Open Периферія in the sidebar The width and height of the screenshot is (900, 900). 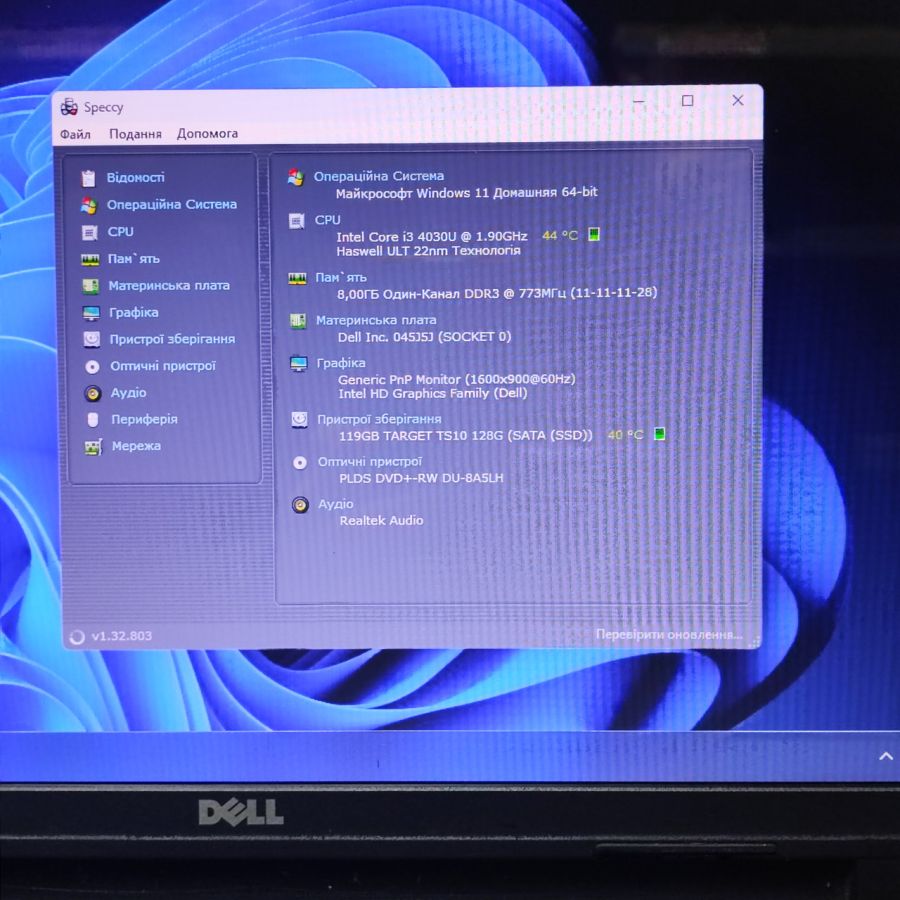point(145,419)
